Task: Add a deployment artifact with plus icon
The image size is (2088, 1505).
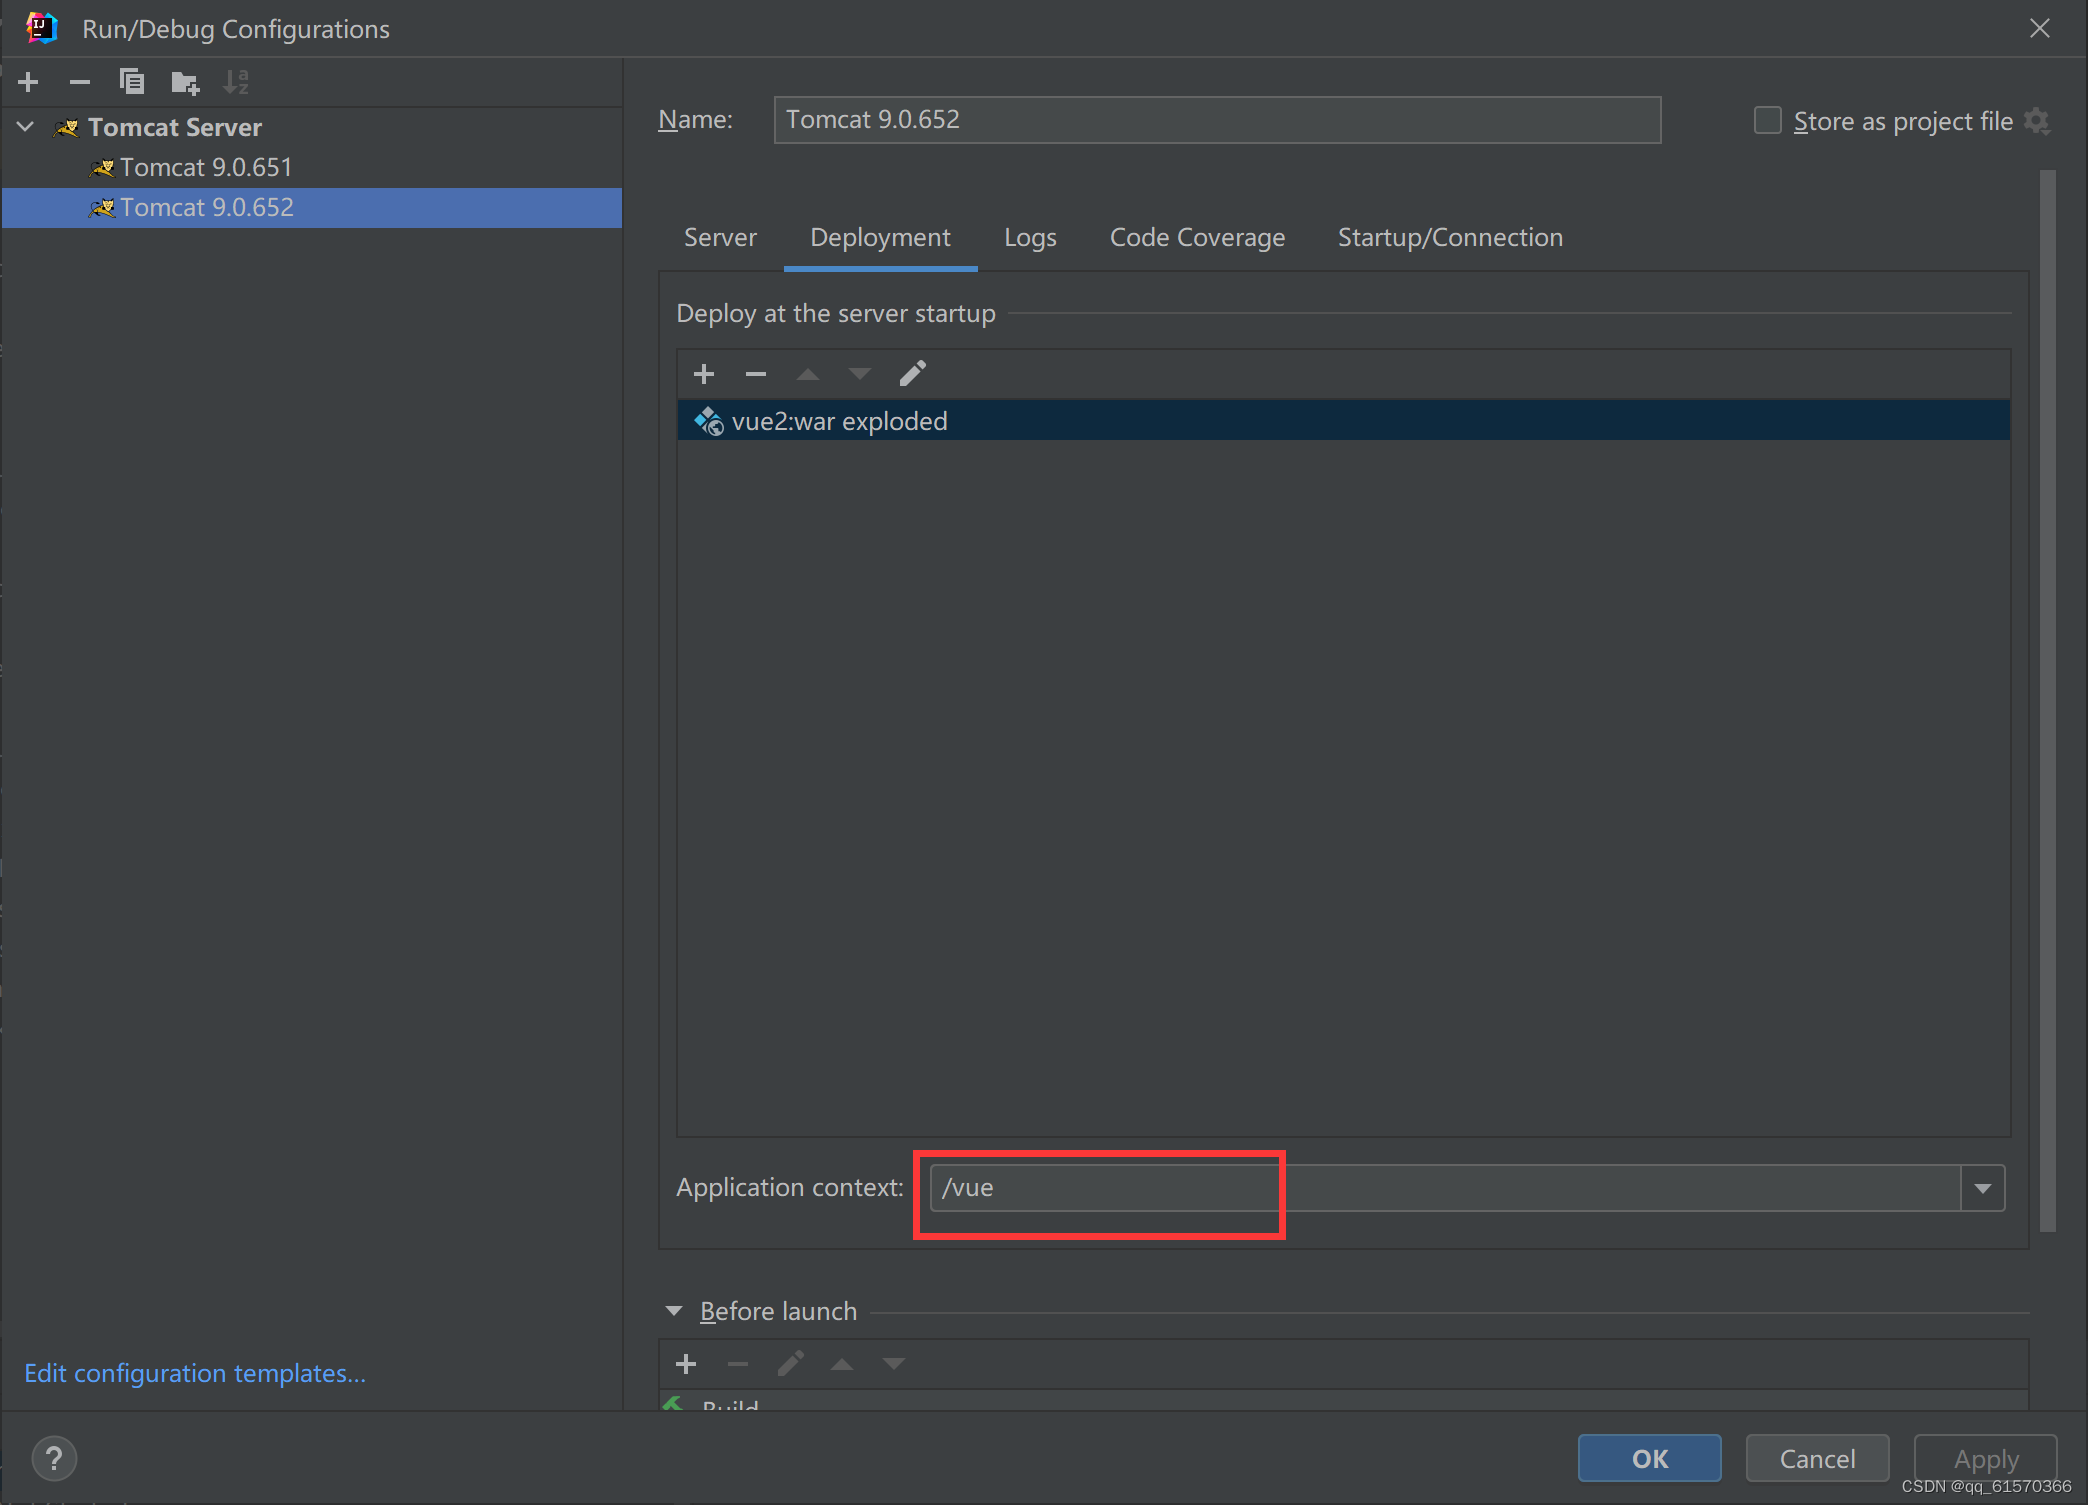Action: [704, 374]
